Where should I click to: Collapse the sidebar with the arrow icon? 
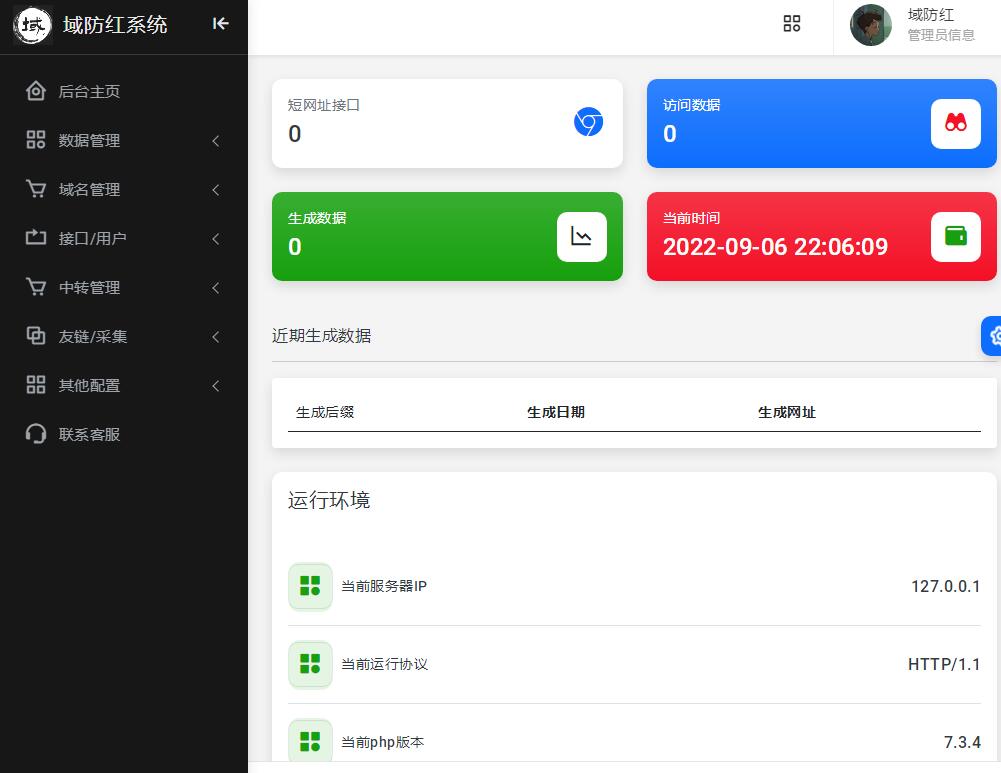pyautogui.click(x=221, y=24)
